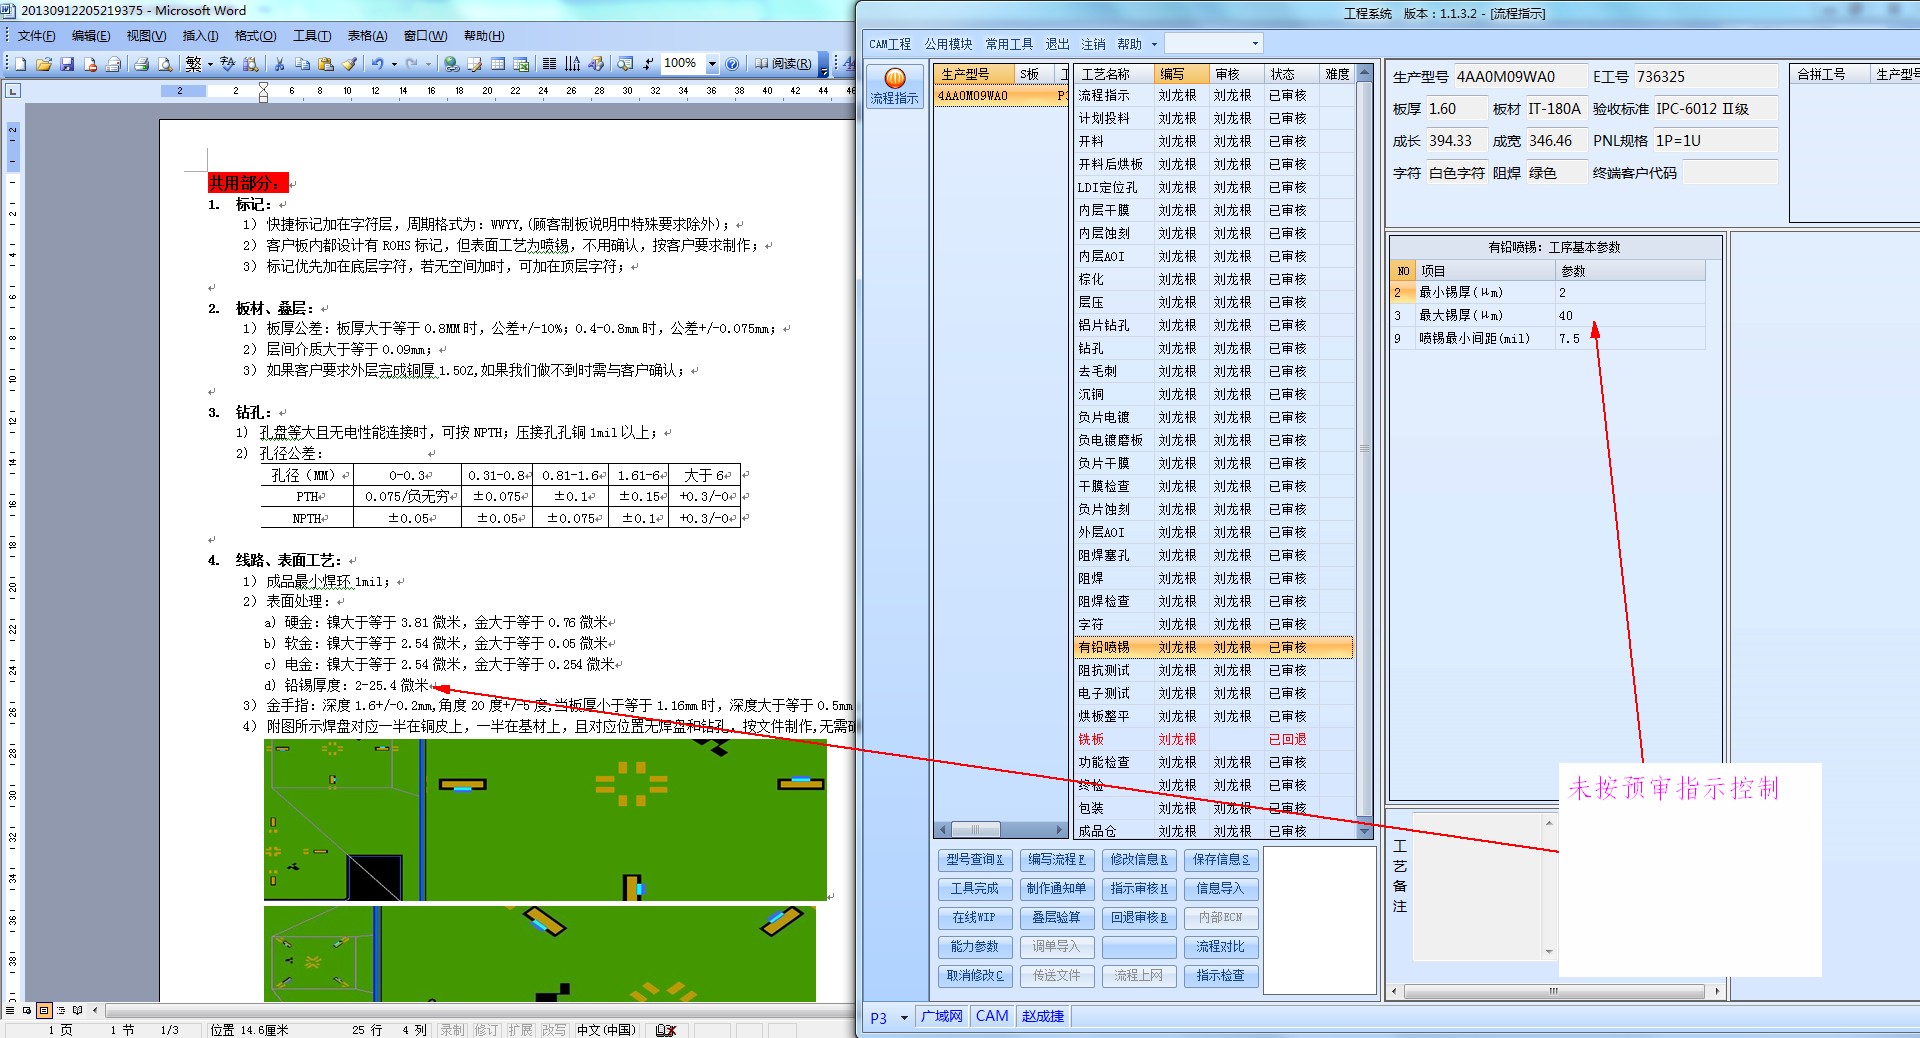This screenshot has width=1920, height=1038.
Task: Insert hyperlink using globe icon
Action: pyautogui.click(x=452, y=64)
